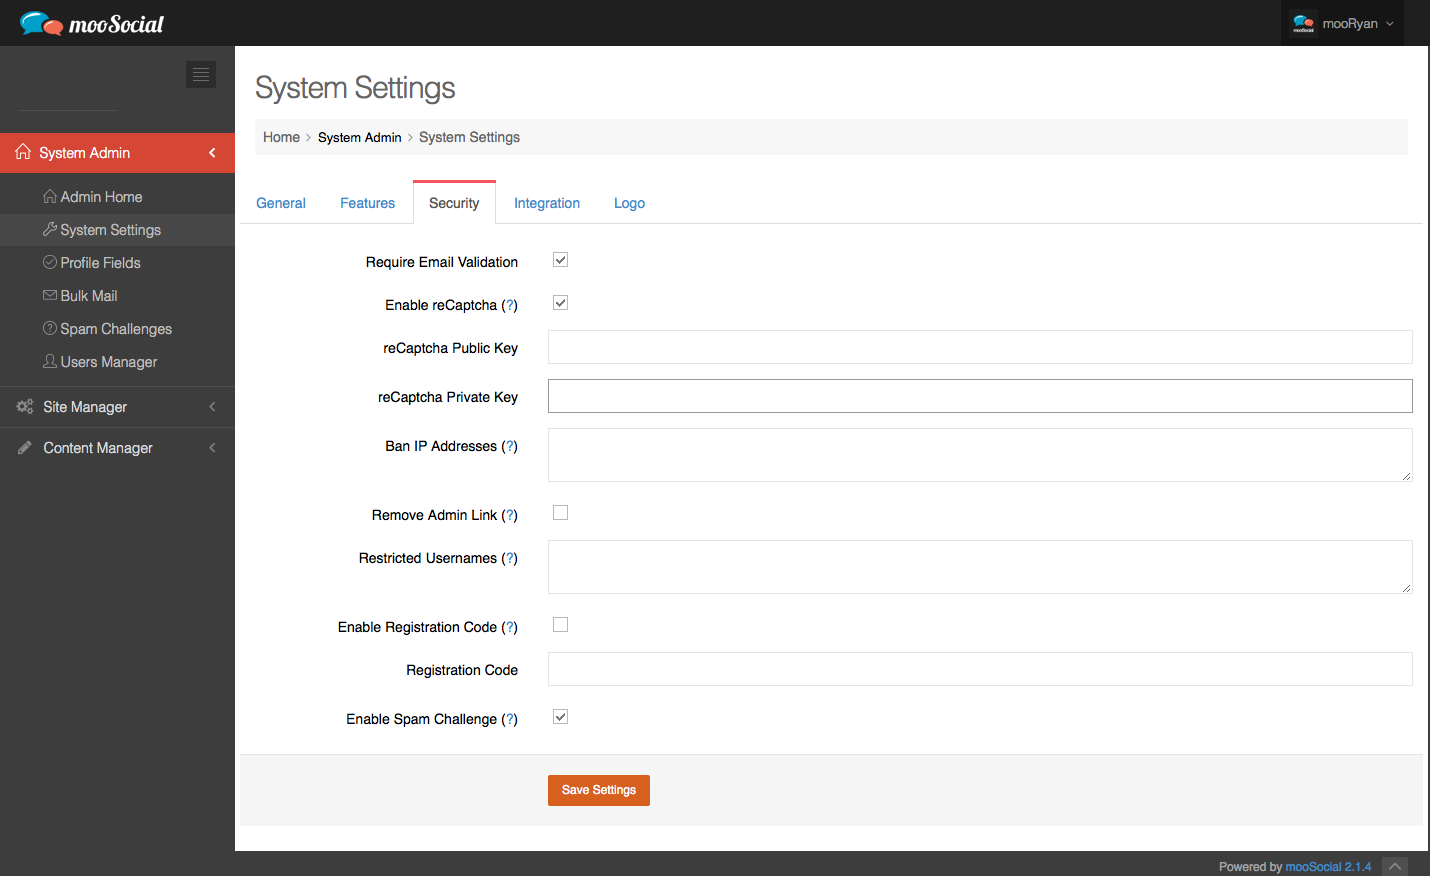
Task: Switch to the Features tab
Action: click(x=367, y=203)
